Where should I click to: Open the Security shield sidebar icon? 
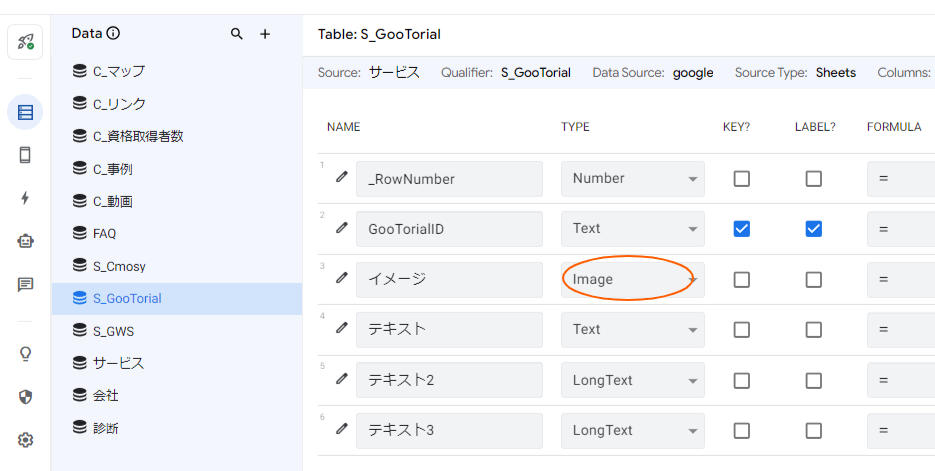point(25,396)
